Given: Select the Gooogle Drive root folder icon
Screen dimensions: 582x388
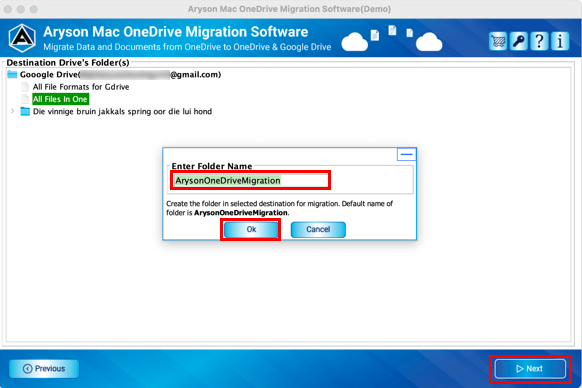Looking at the screenshot, I should (x=12, y=75).
